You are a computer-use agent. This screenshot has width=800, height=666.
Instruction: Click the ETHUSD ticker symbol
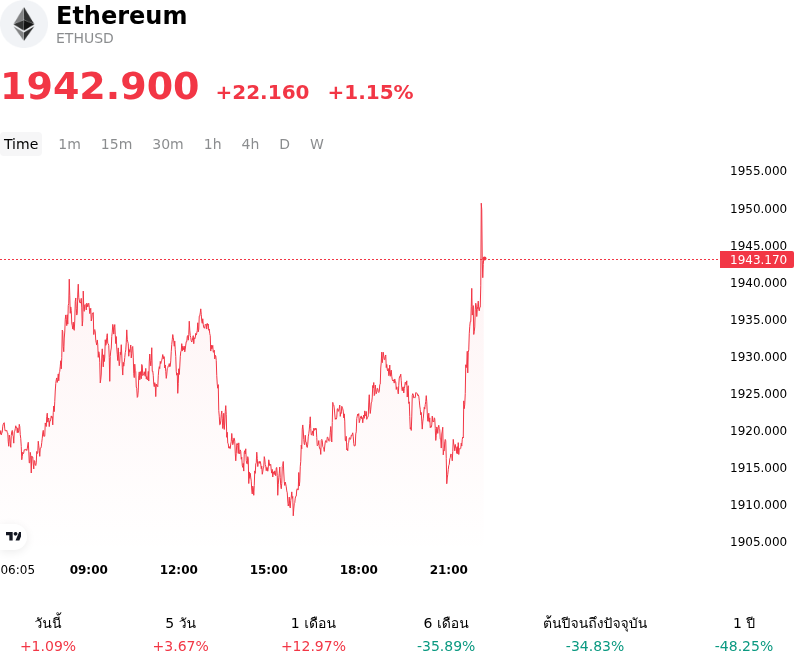(x=85, y=38)
